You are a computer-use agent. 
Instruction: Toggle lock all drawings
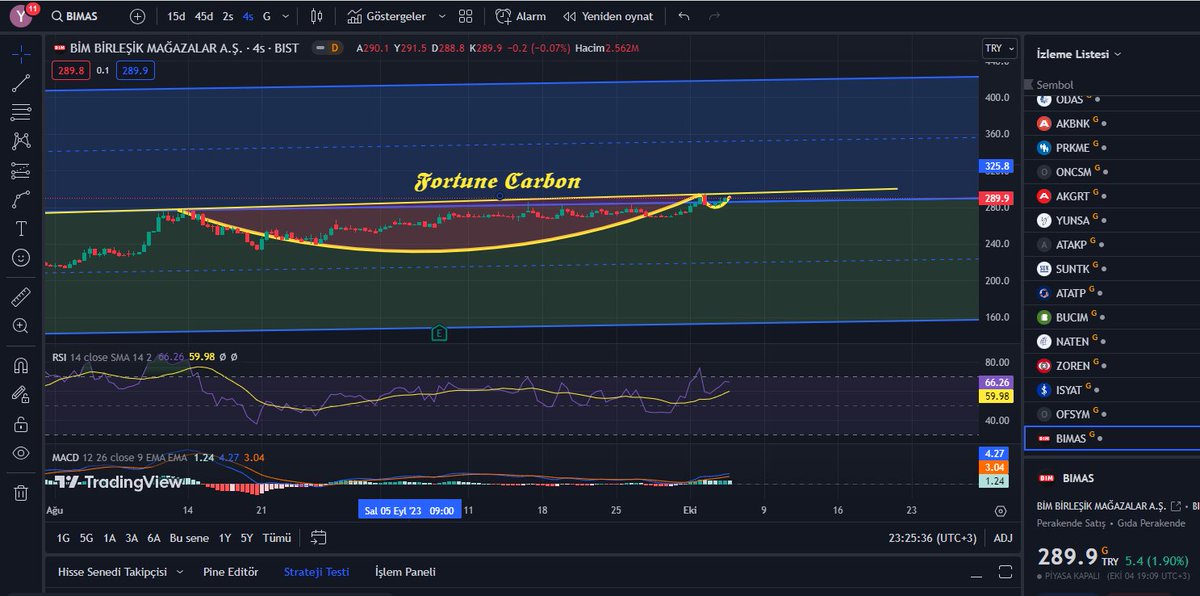[21, 424]
